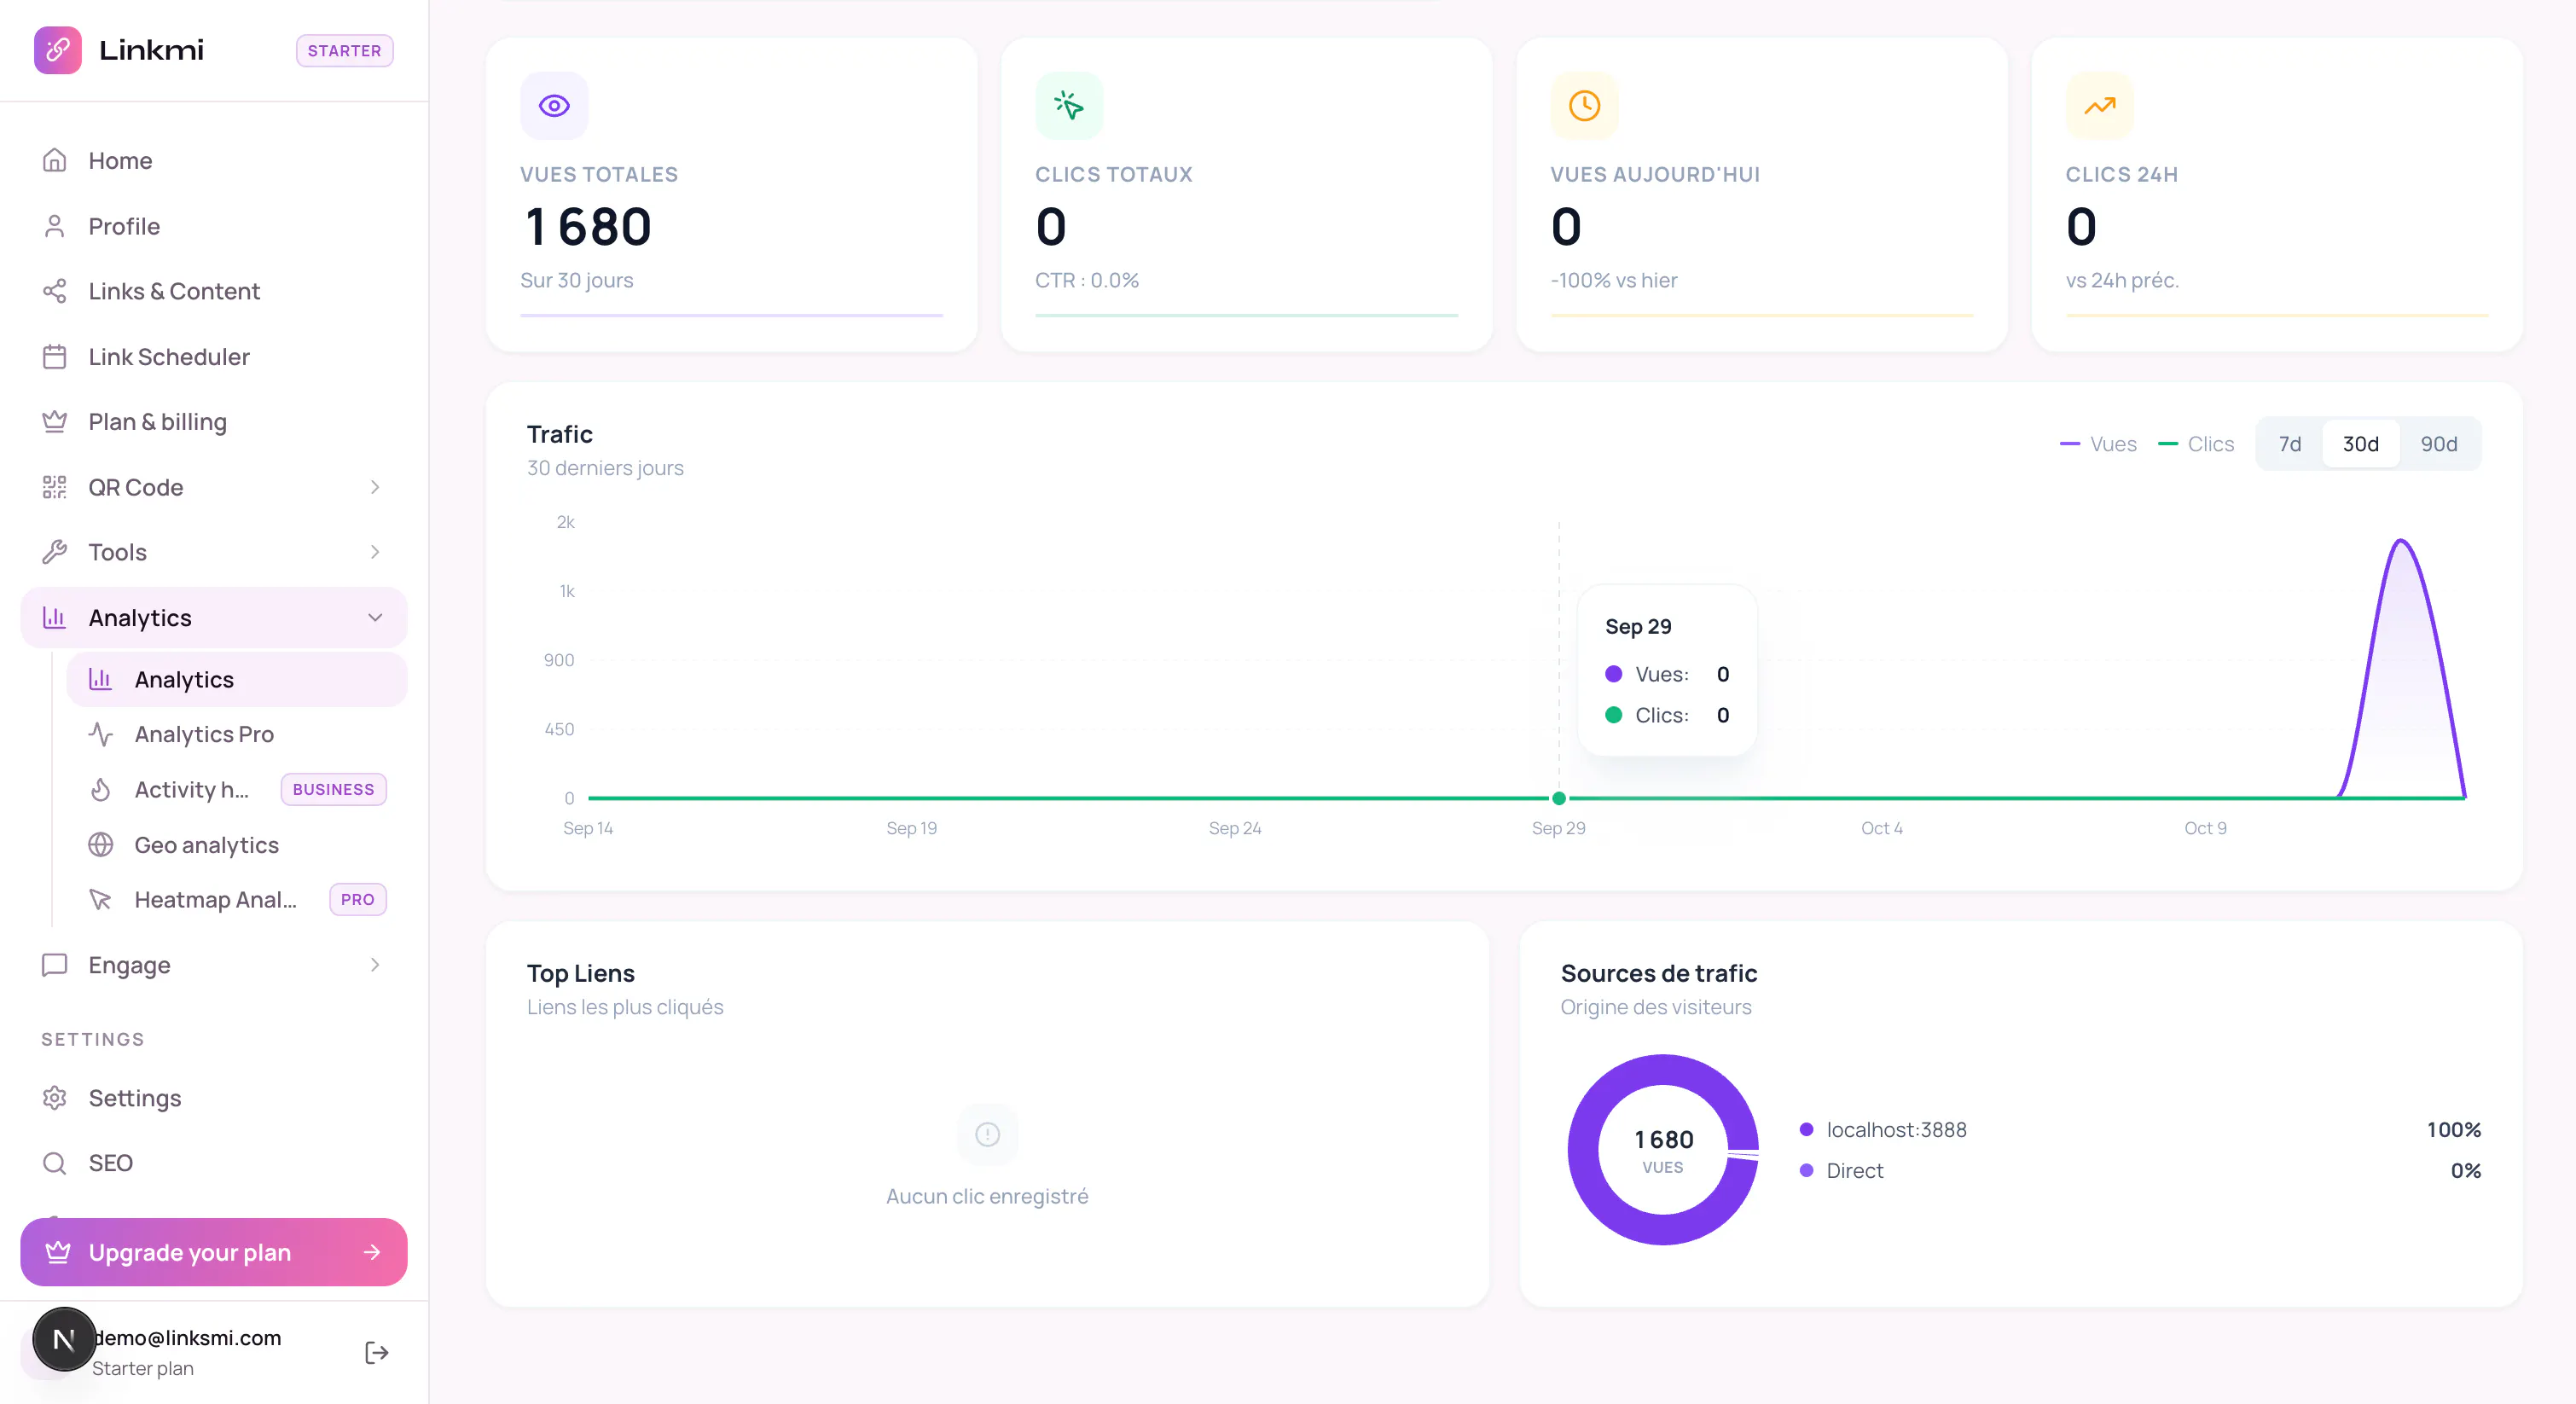
Task: Click the QR Code icon
Action: [54, 487]
